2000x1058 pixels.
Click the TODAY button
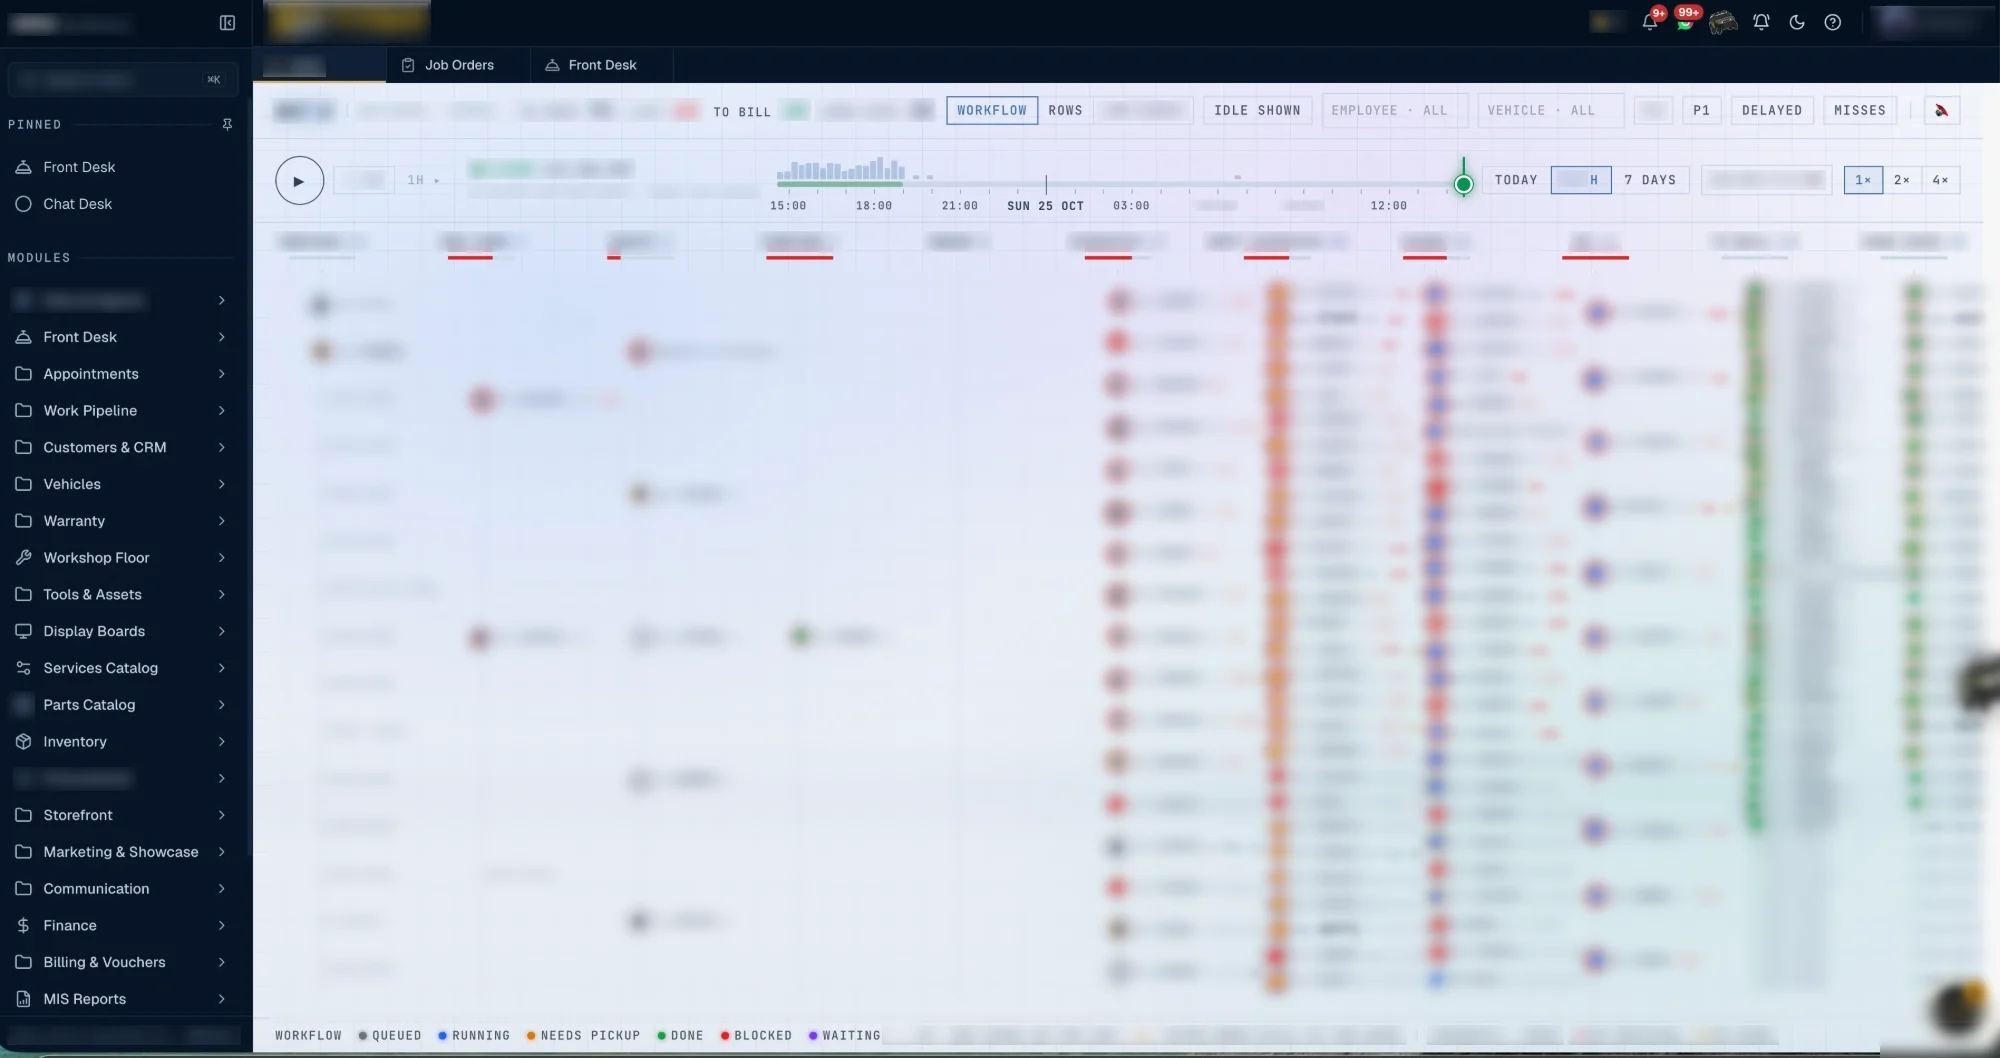pyautogui.click(x=1516, y=181)
